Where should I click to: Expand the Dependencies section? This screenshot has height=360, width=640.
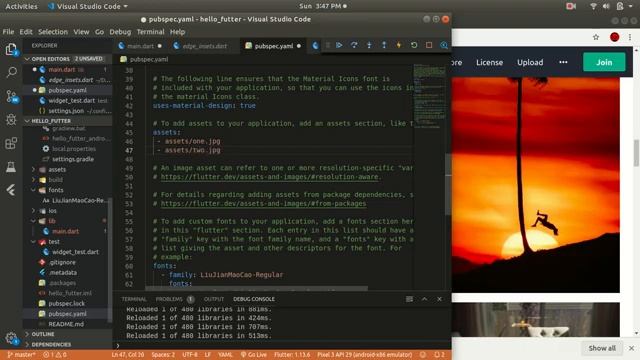[x=67, y=344]
